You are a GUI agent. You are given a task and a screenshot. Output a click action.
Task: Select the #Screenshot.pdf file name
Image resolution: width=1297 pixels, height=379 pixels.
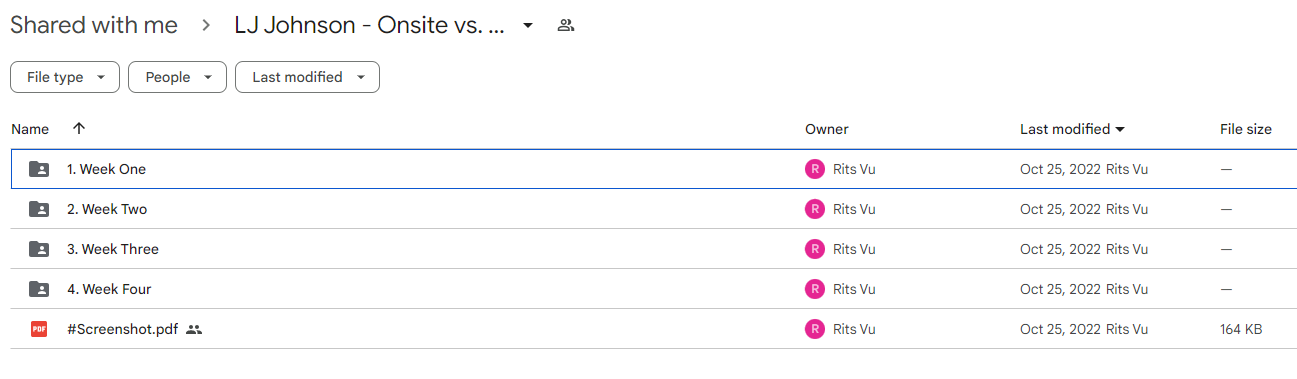[122, 329]
